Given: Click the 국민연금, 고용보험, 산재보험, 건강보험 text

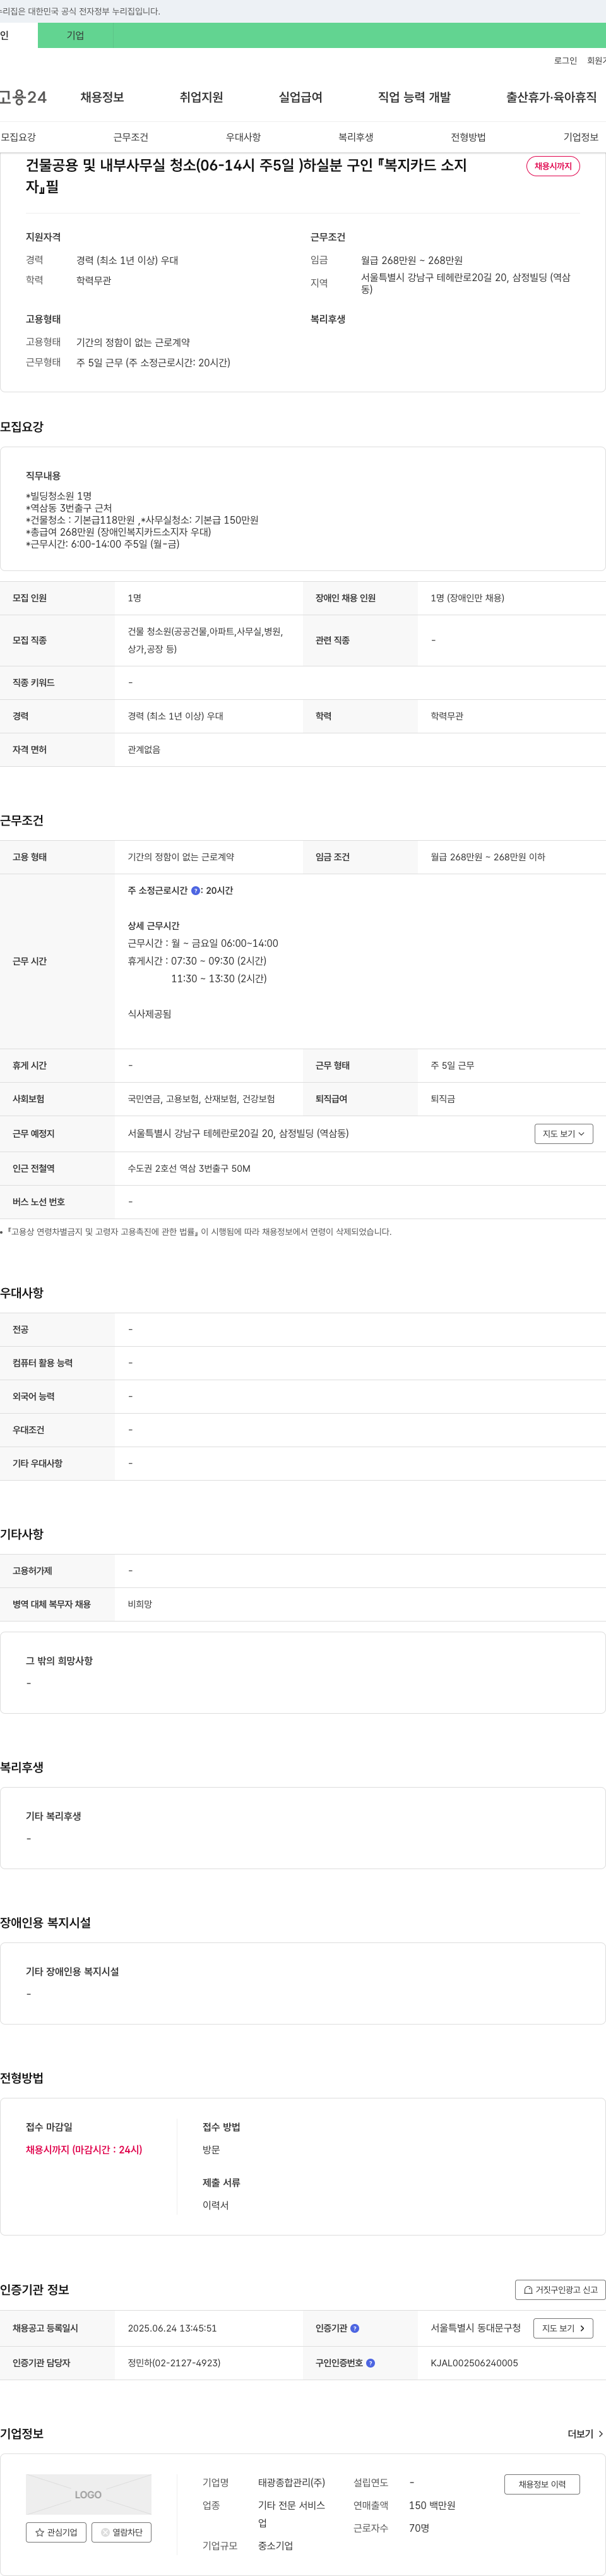Looking at the screenshot, I should [201, 1099].
